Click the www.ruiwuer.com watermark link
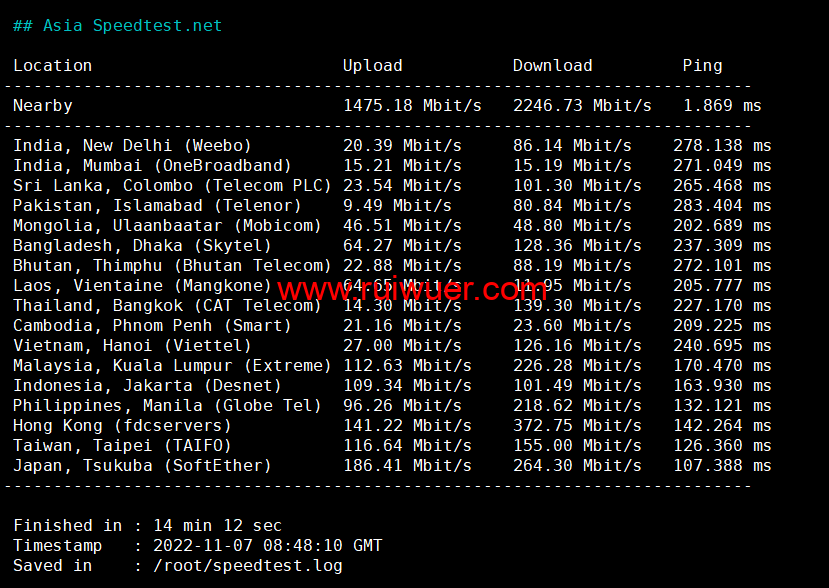The image size is (829, 588). [x=412, y=290]
